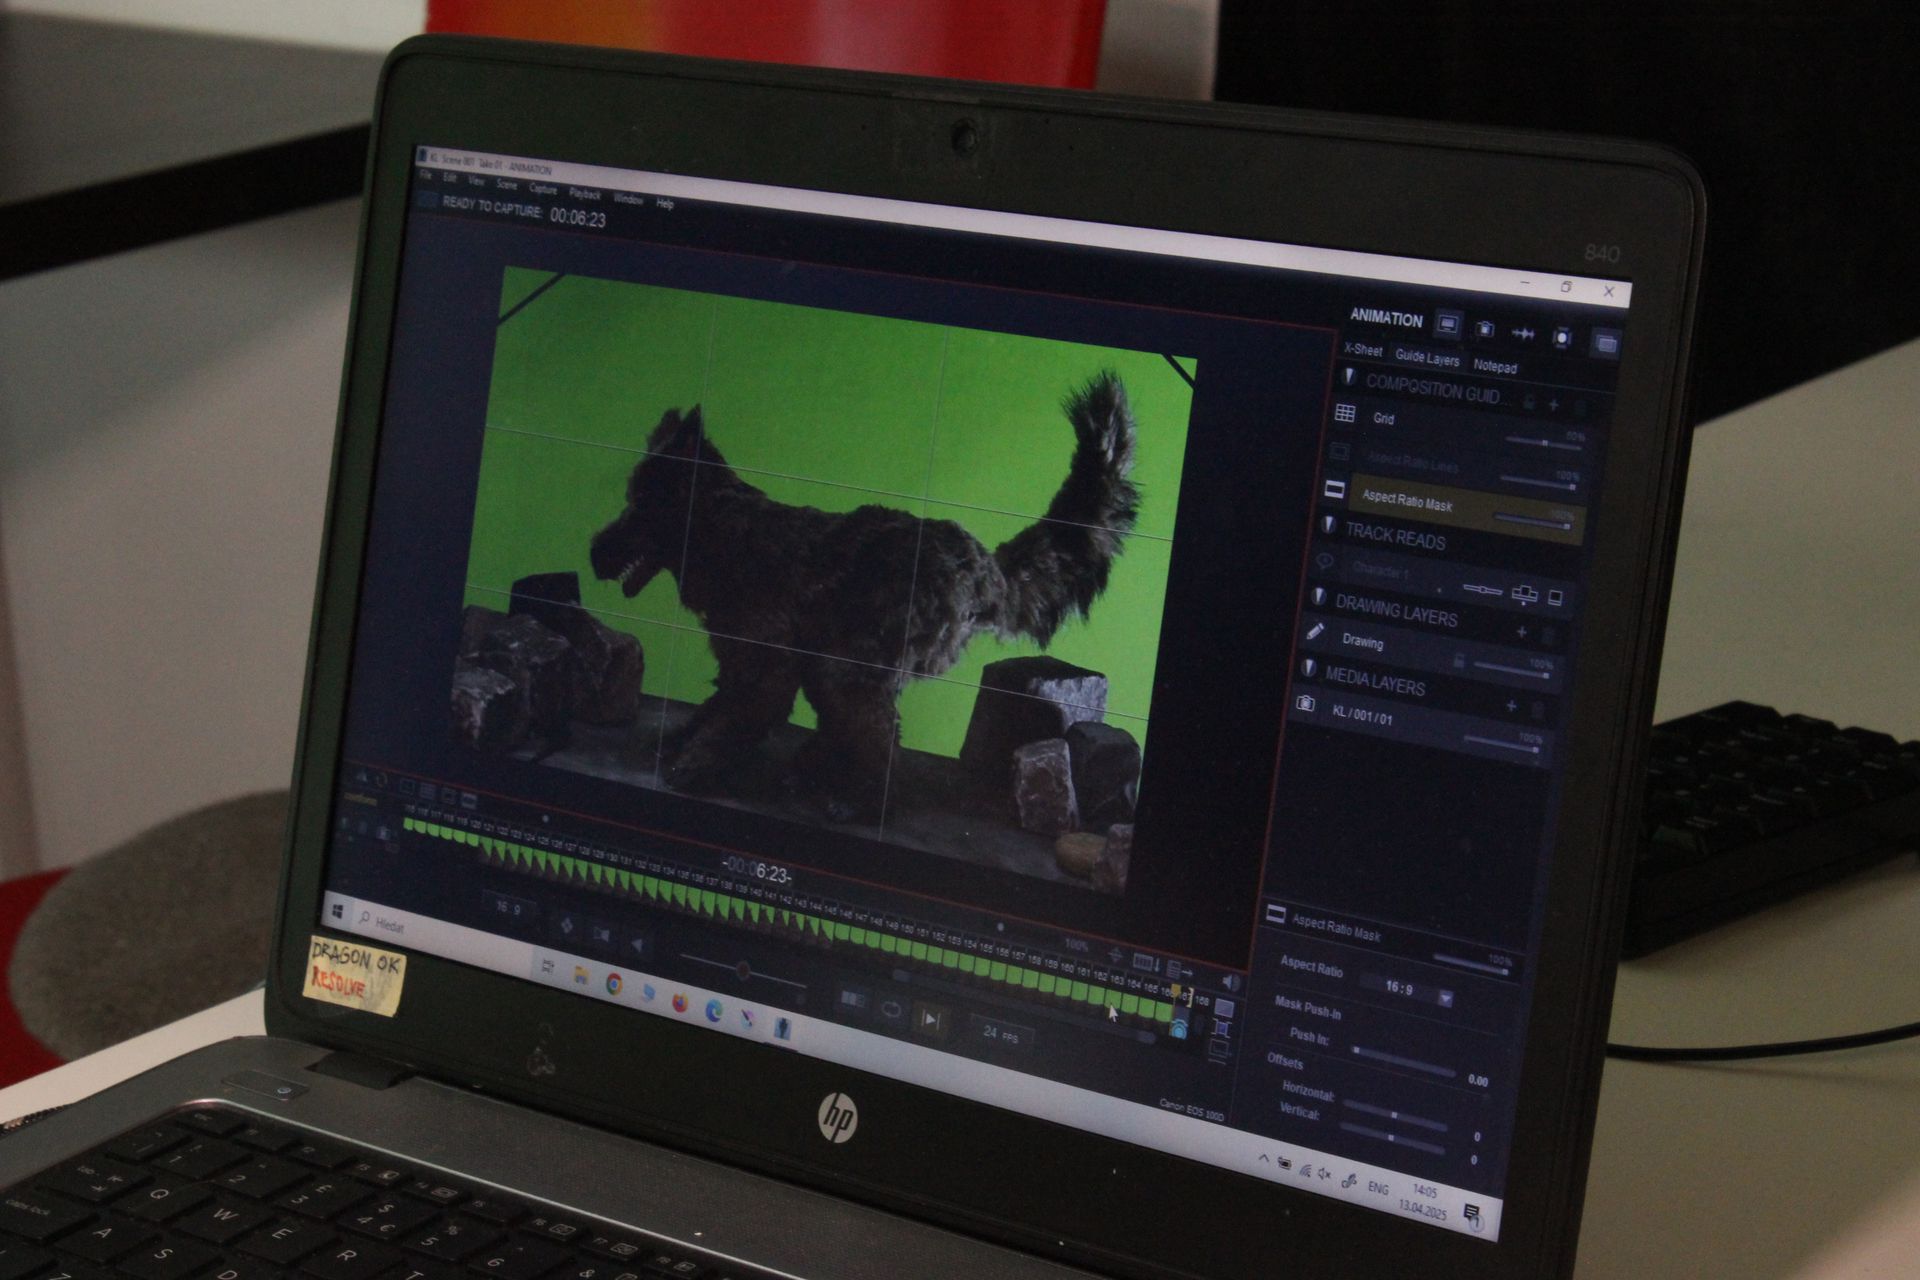The width and height of the screenshot is (1920, 1280).
Task: Click the Aspect Ratio Mask row icon
Action: [1335, 489]
